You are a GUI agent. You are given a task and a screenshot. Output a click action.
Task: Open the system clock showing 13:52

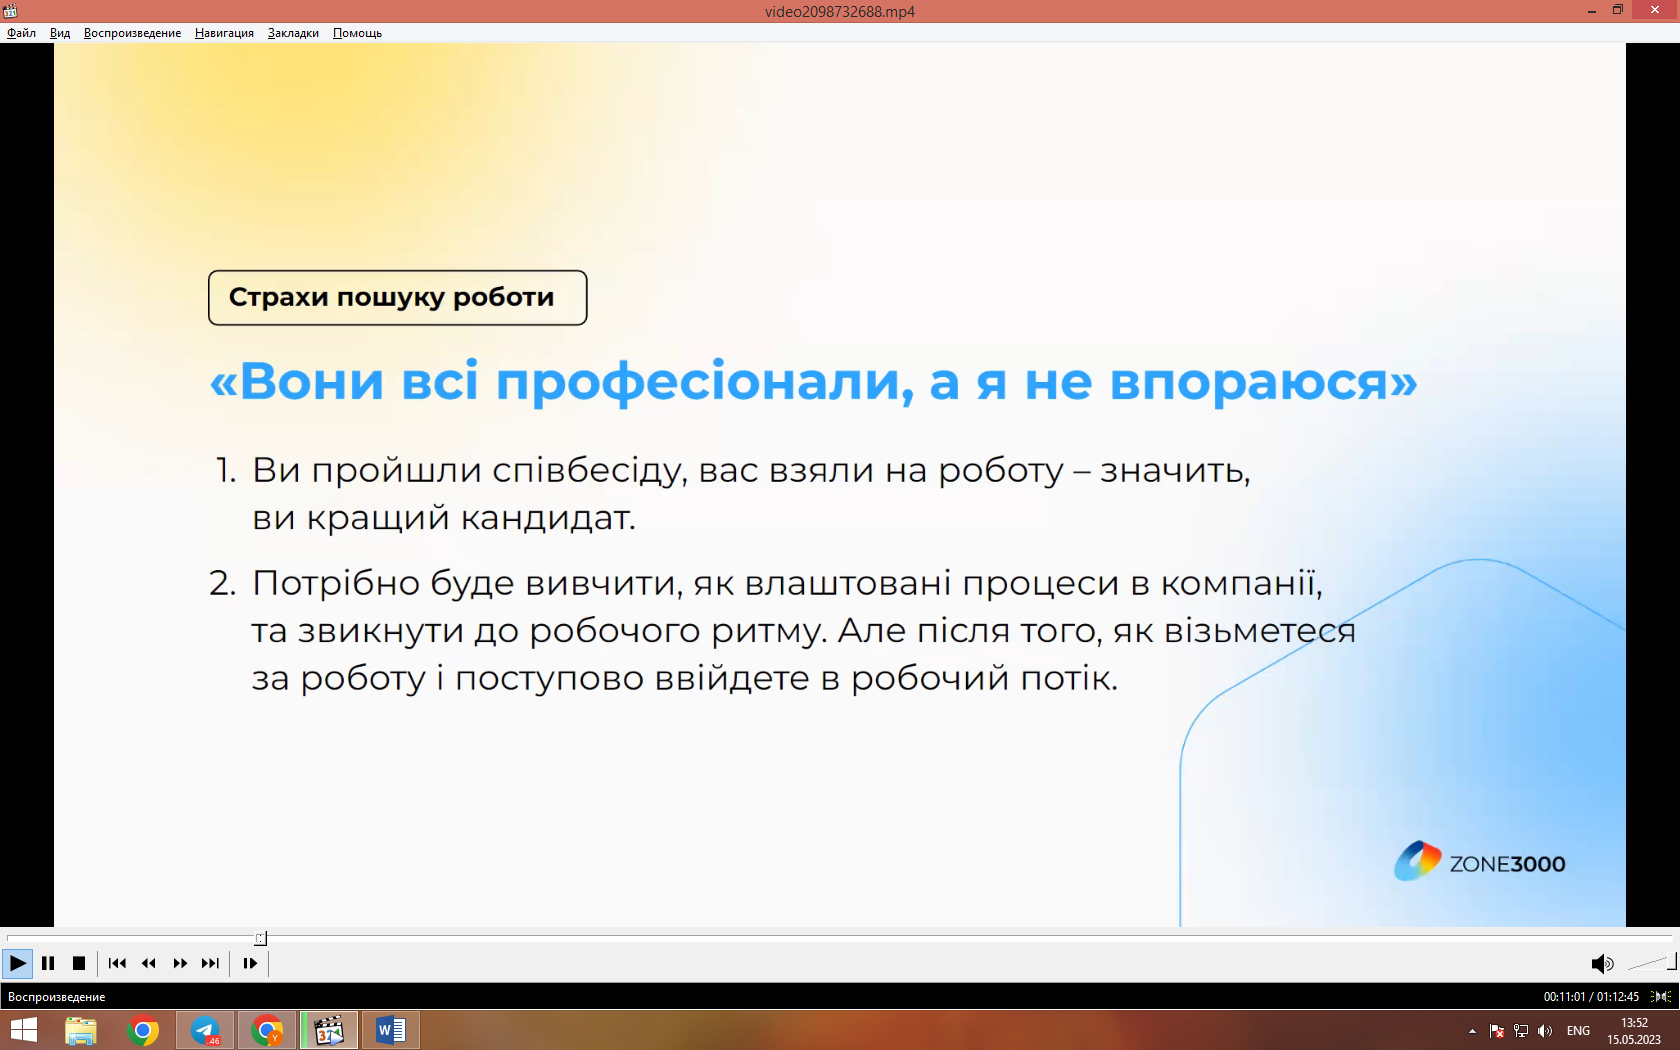[1634, 1031]
